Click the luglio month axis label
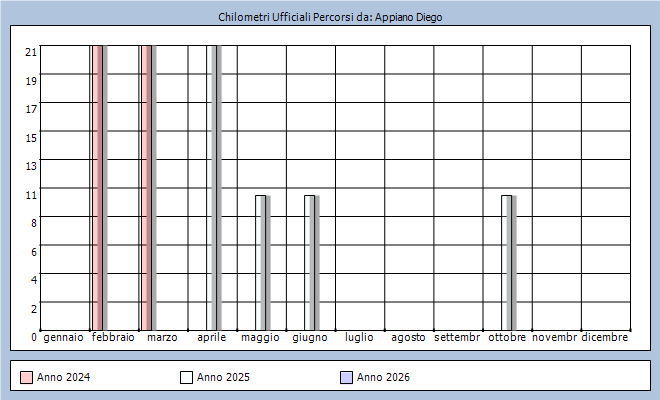This screenshot has height=400, width=660. coord(359,338)
